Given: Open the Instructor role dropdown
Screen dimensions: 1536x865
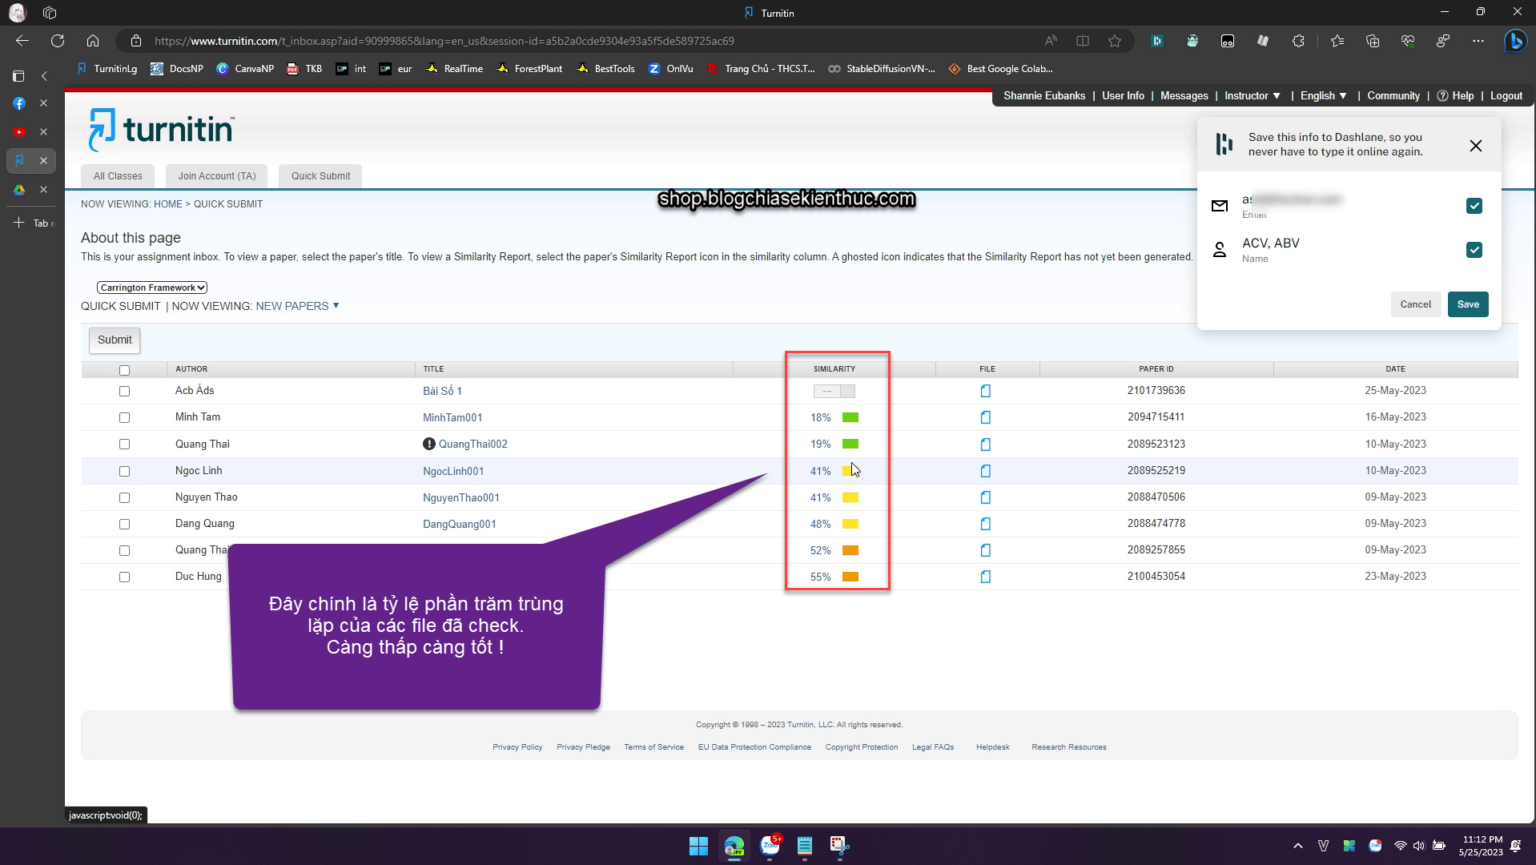Looking at the screenshot, I should [x=1252, y=96].
